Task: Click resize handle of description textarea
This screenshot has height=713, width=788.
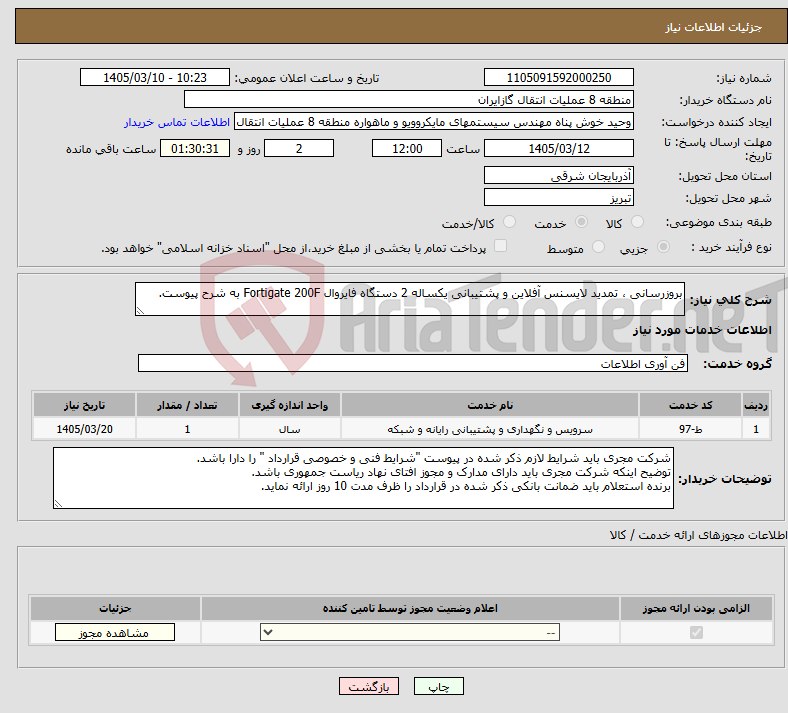Action: pyautogui.click(x=141, y=311)
